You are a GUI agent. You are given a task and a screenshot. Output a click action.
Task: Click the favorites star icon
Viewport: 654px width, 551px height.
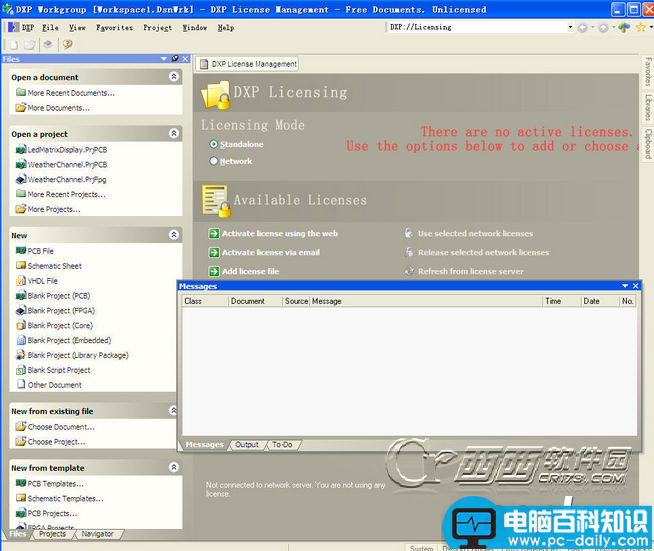point(641,28)
